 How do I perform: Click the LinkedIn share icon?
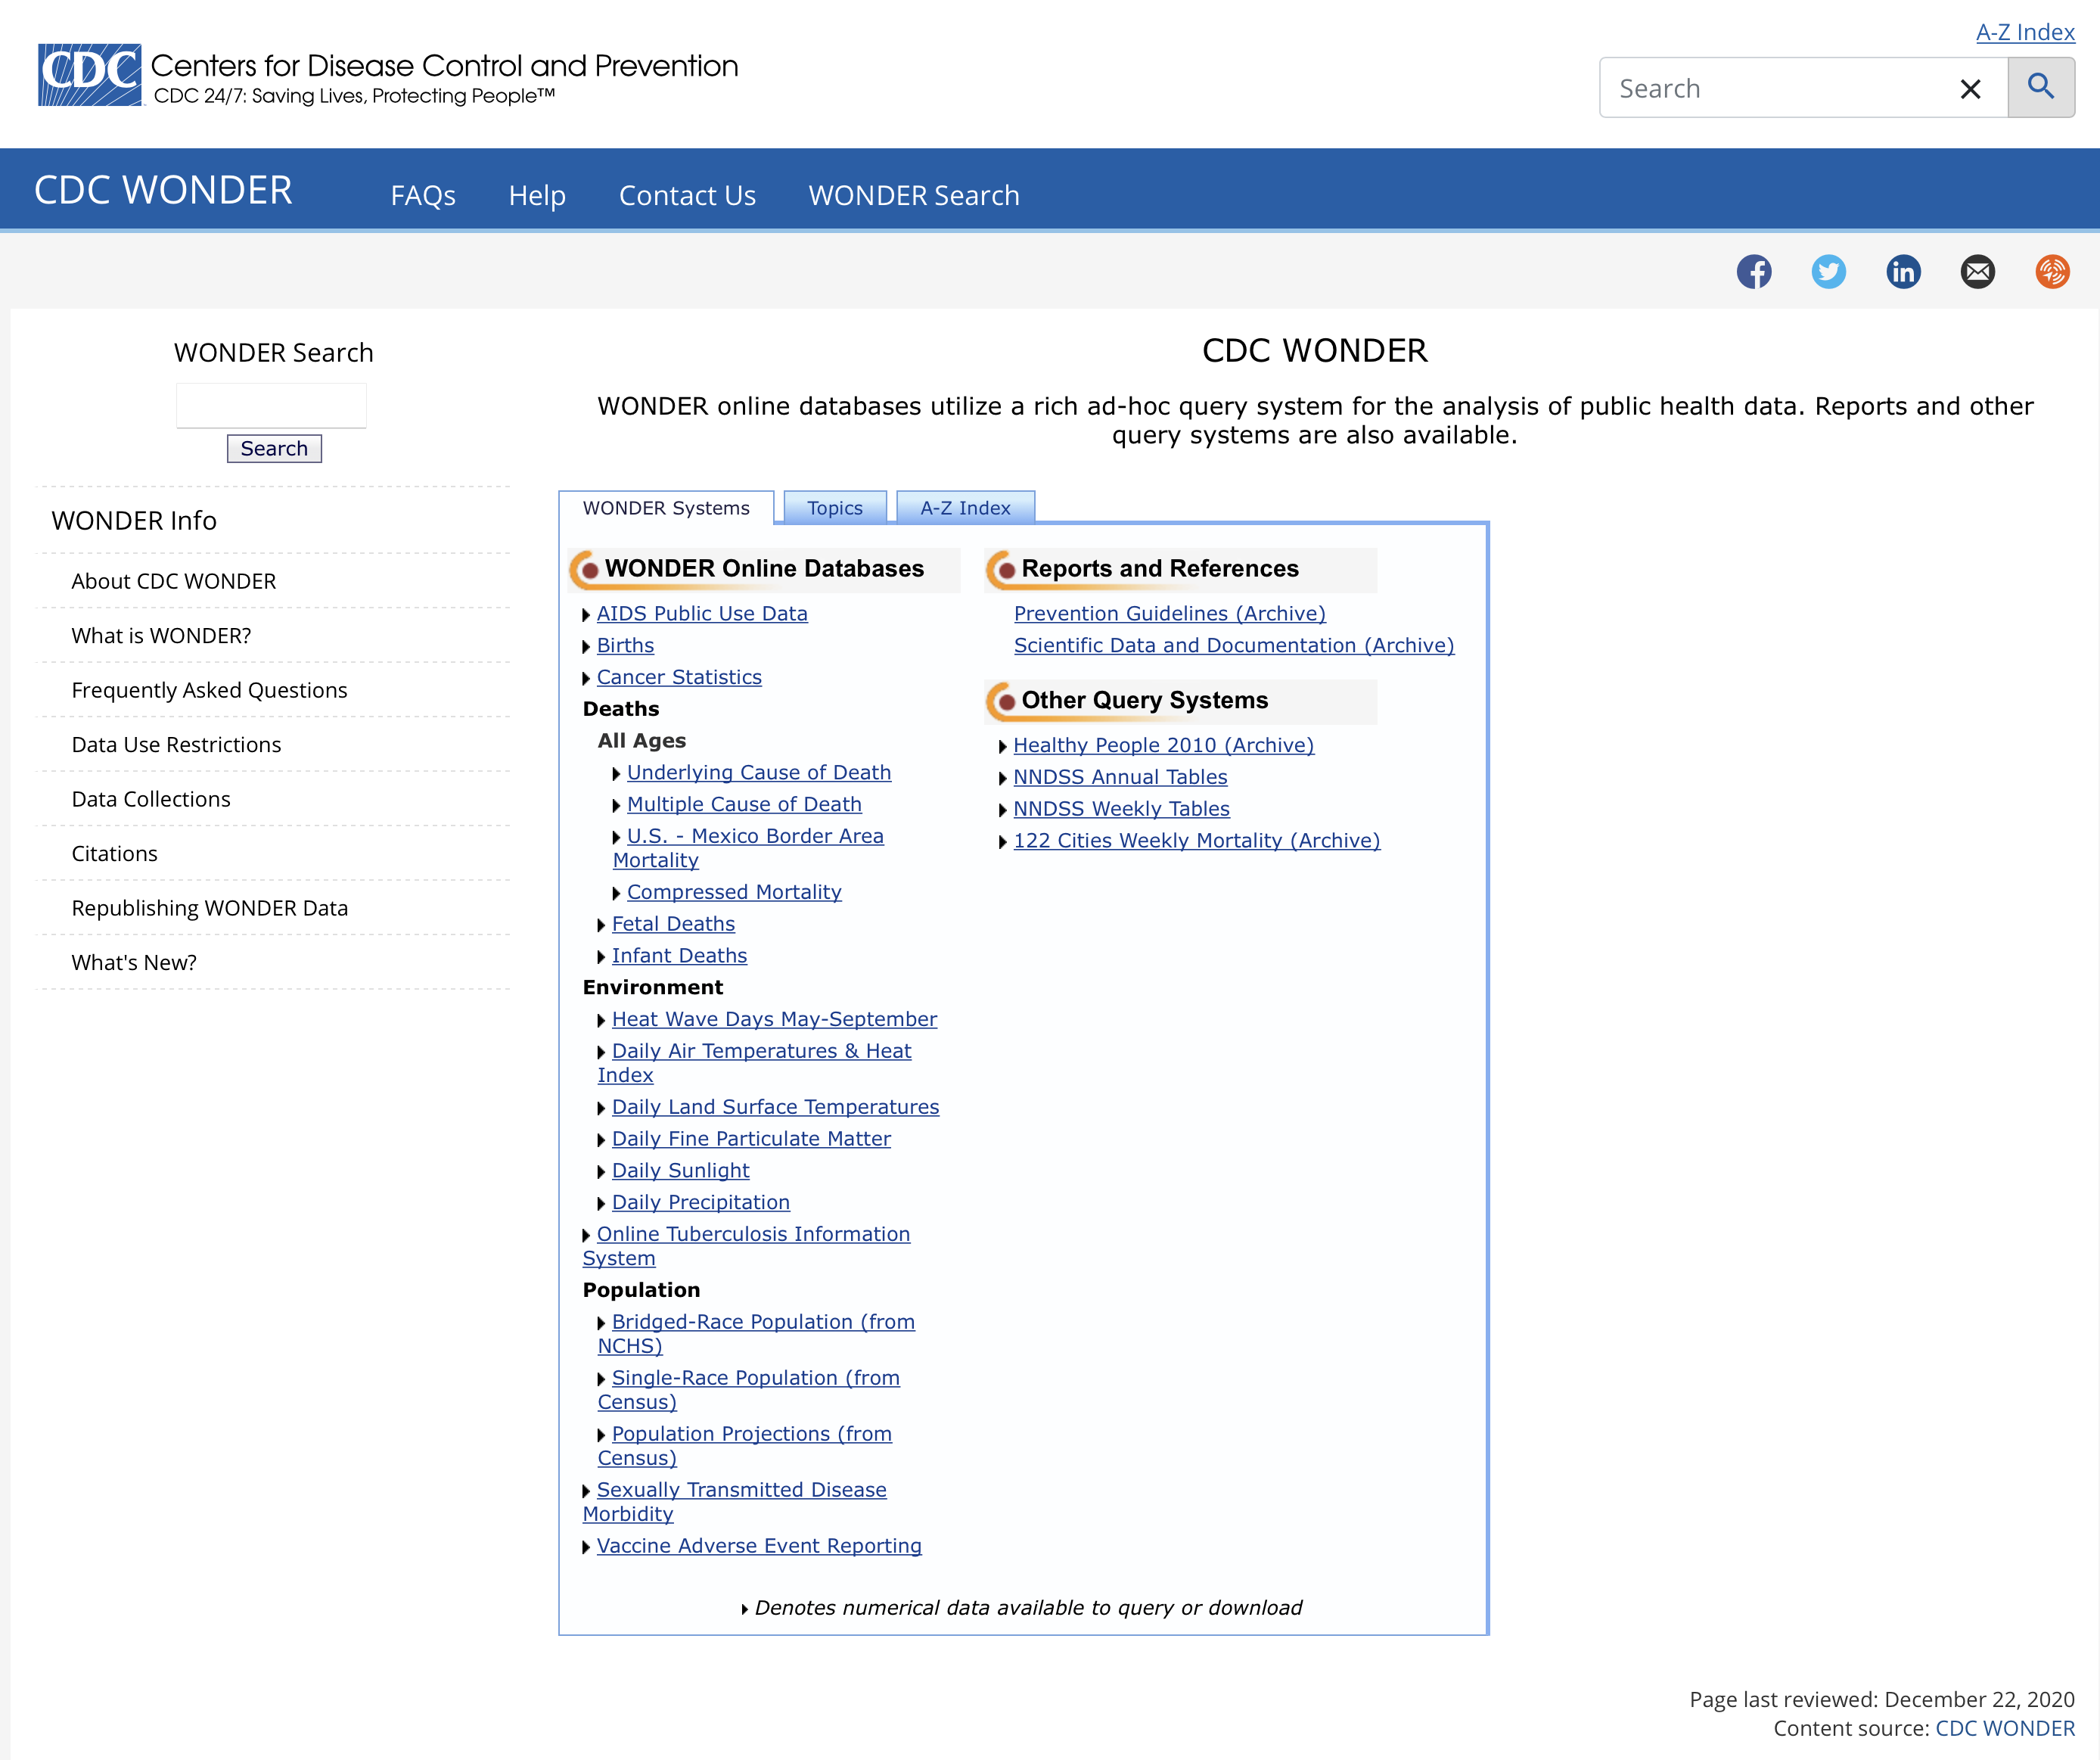point(1902,272)
